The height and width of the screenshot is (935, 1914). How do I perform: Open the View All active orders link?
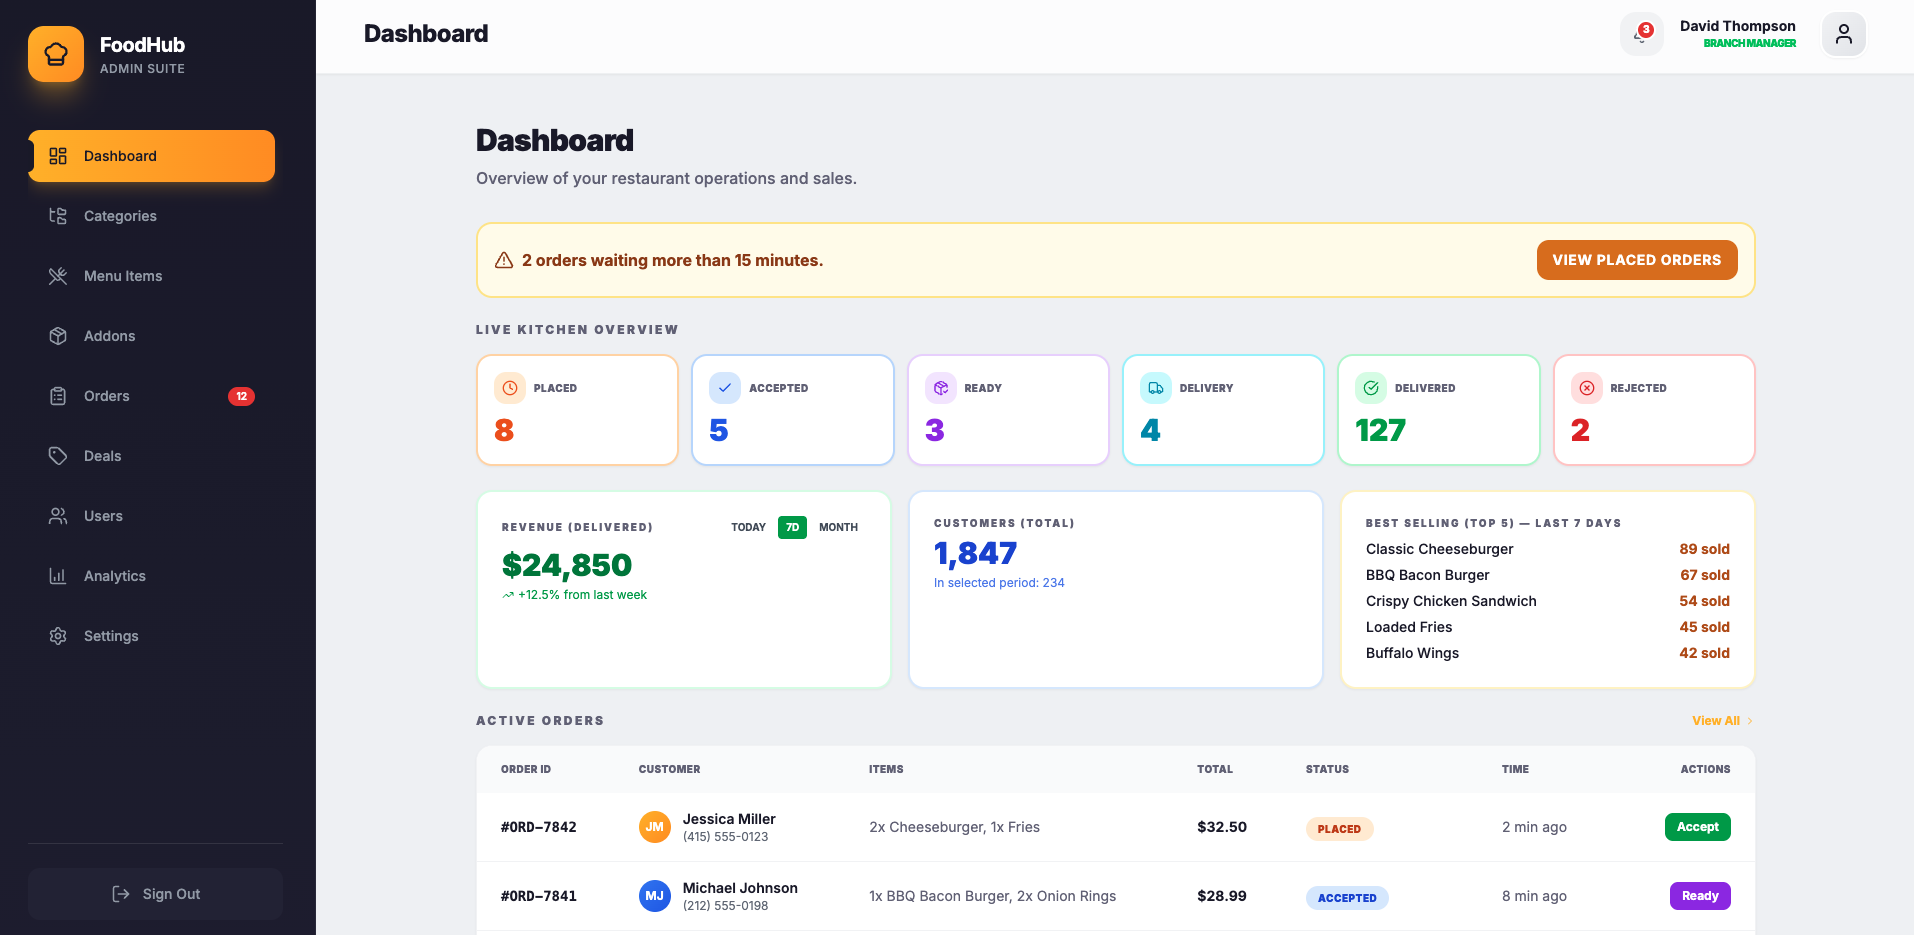coord(1722,721)
